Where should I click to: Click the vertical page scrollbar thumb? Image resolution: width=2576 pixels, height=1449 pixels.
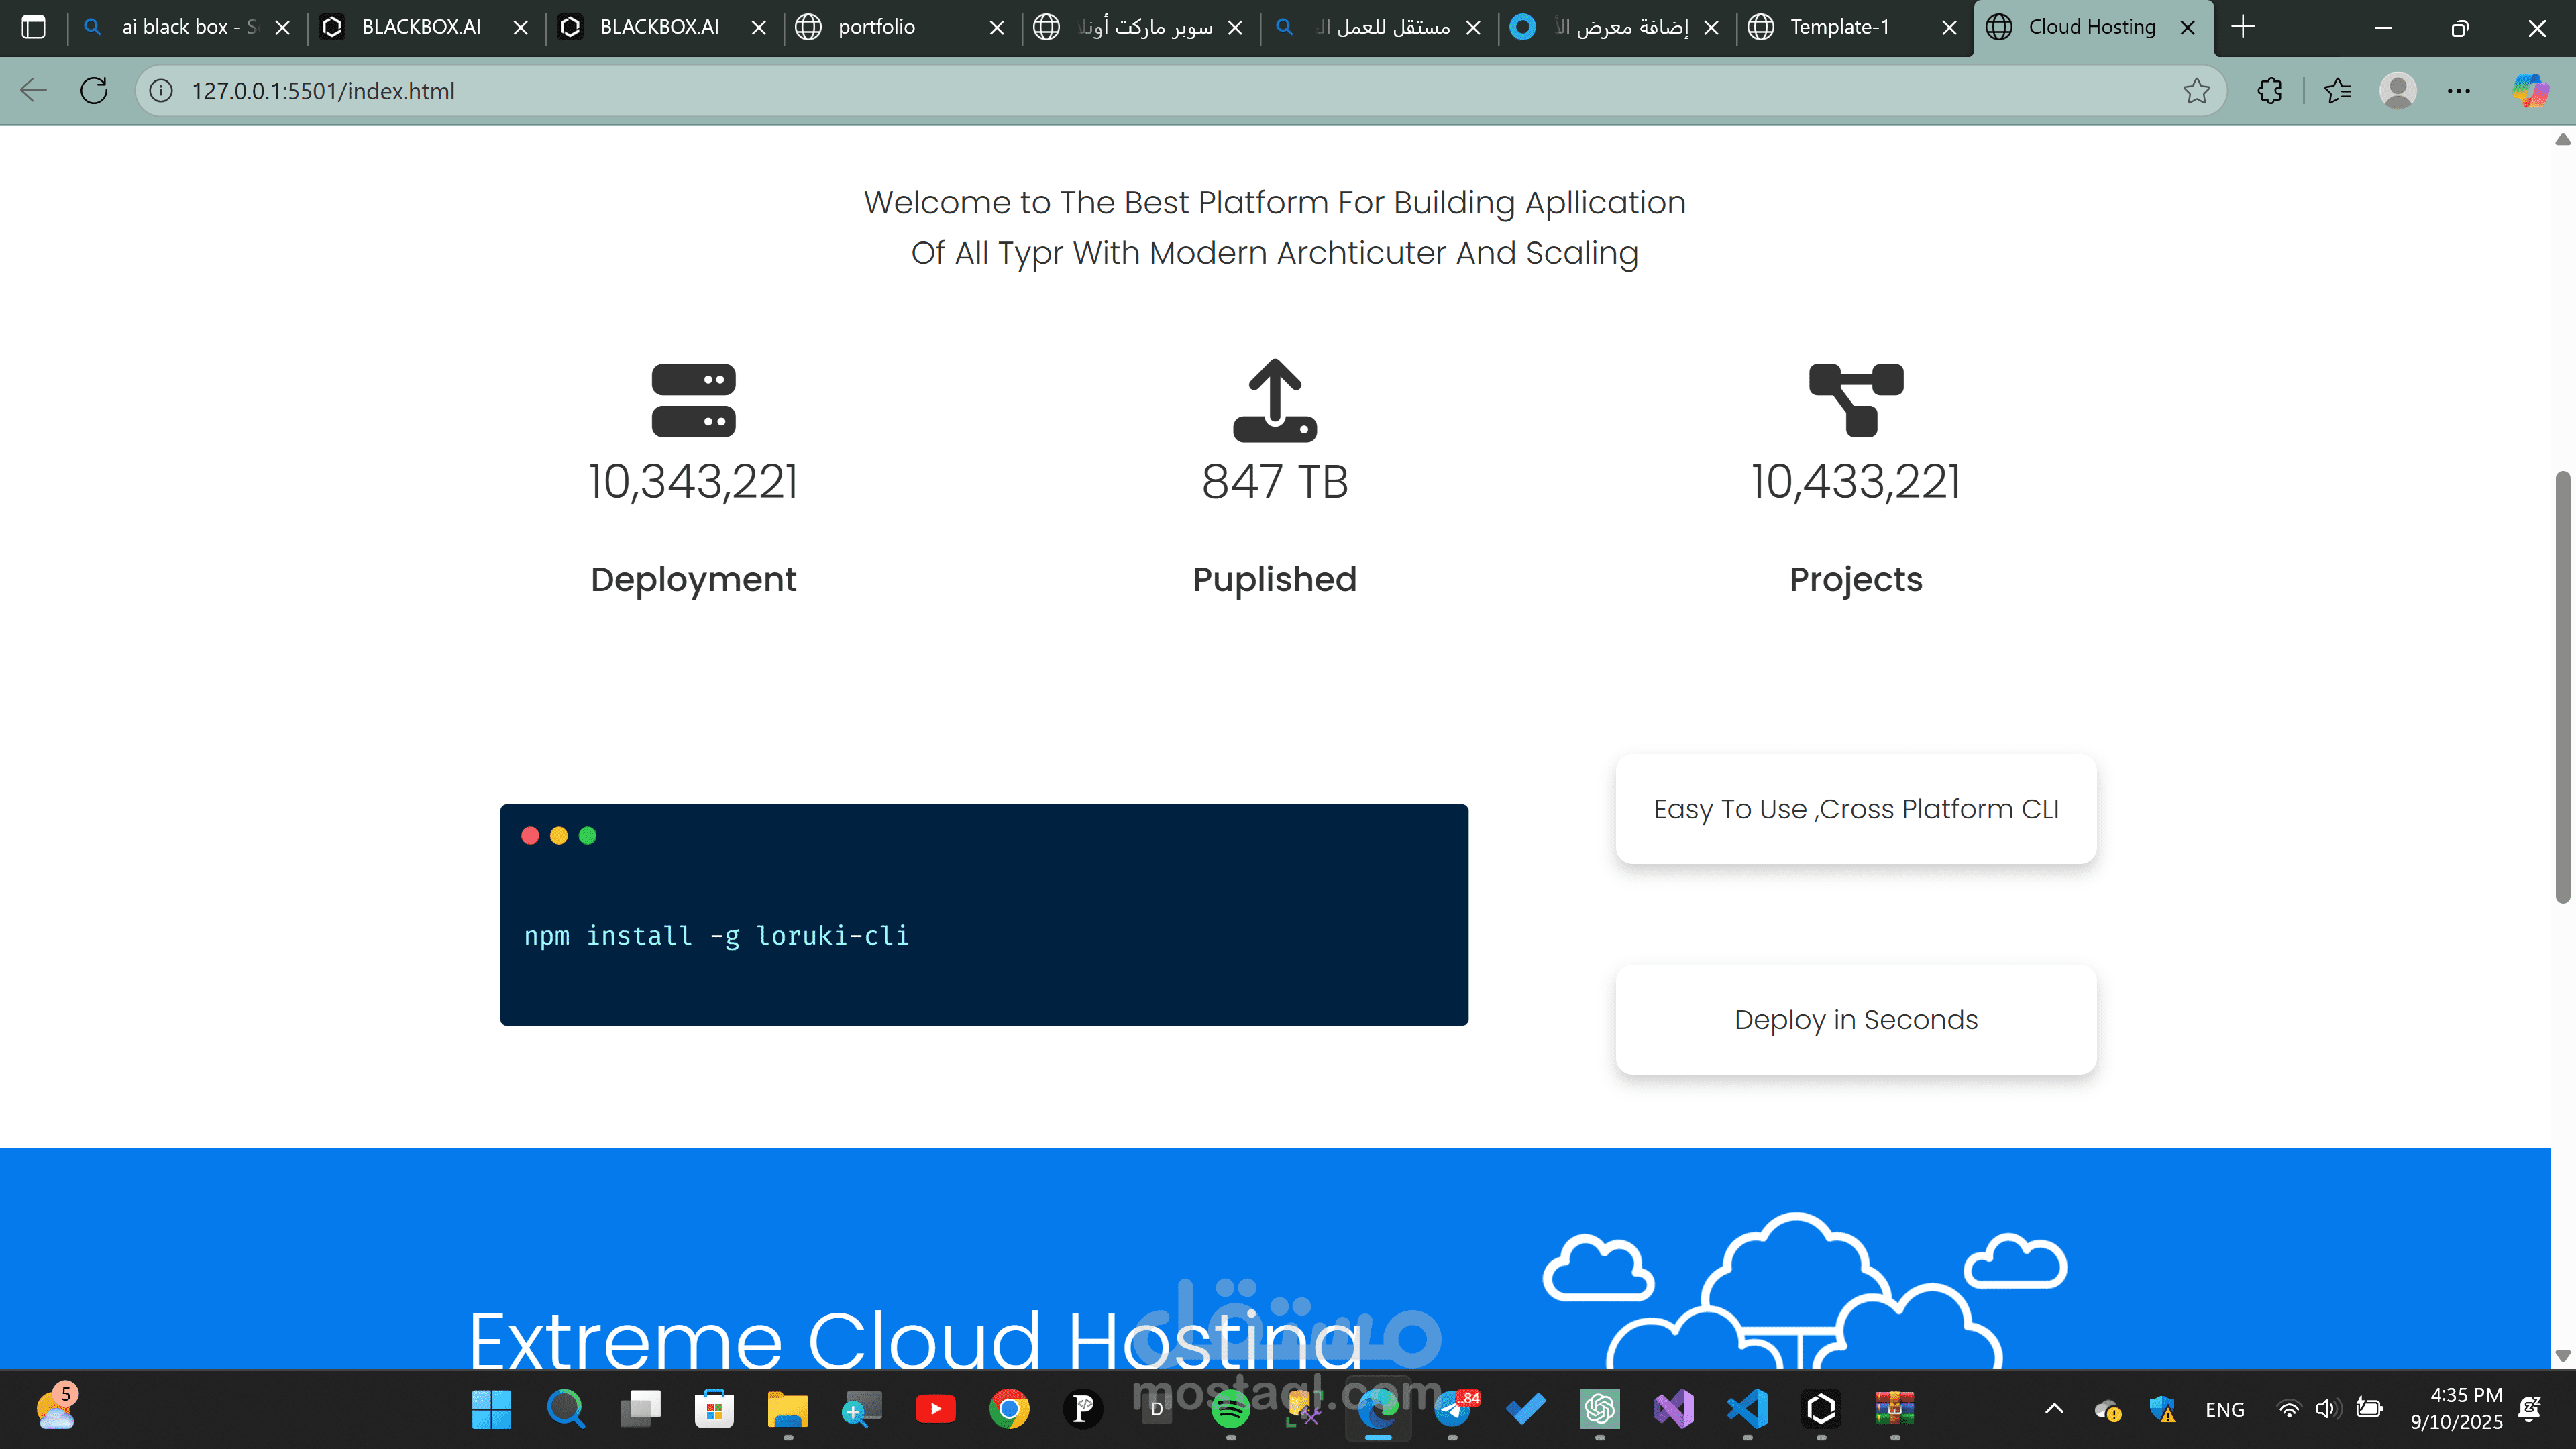2562,687
